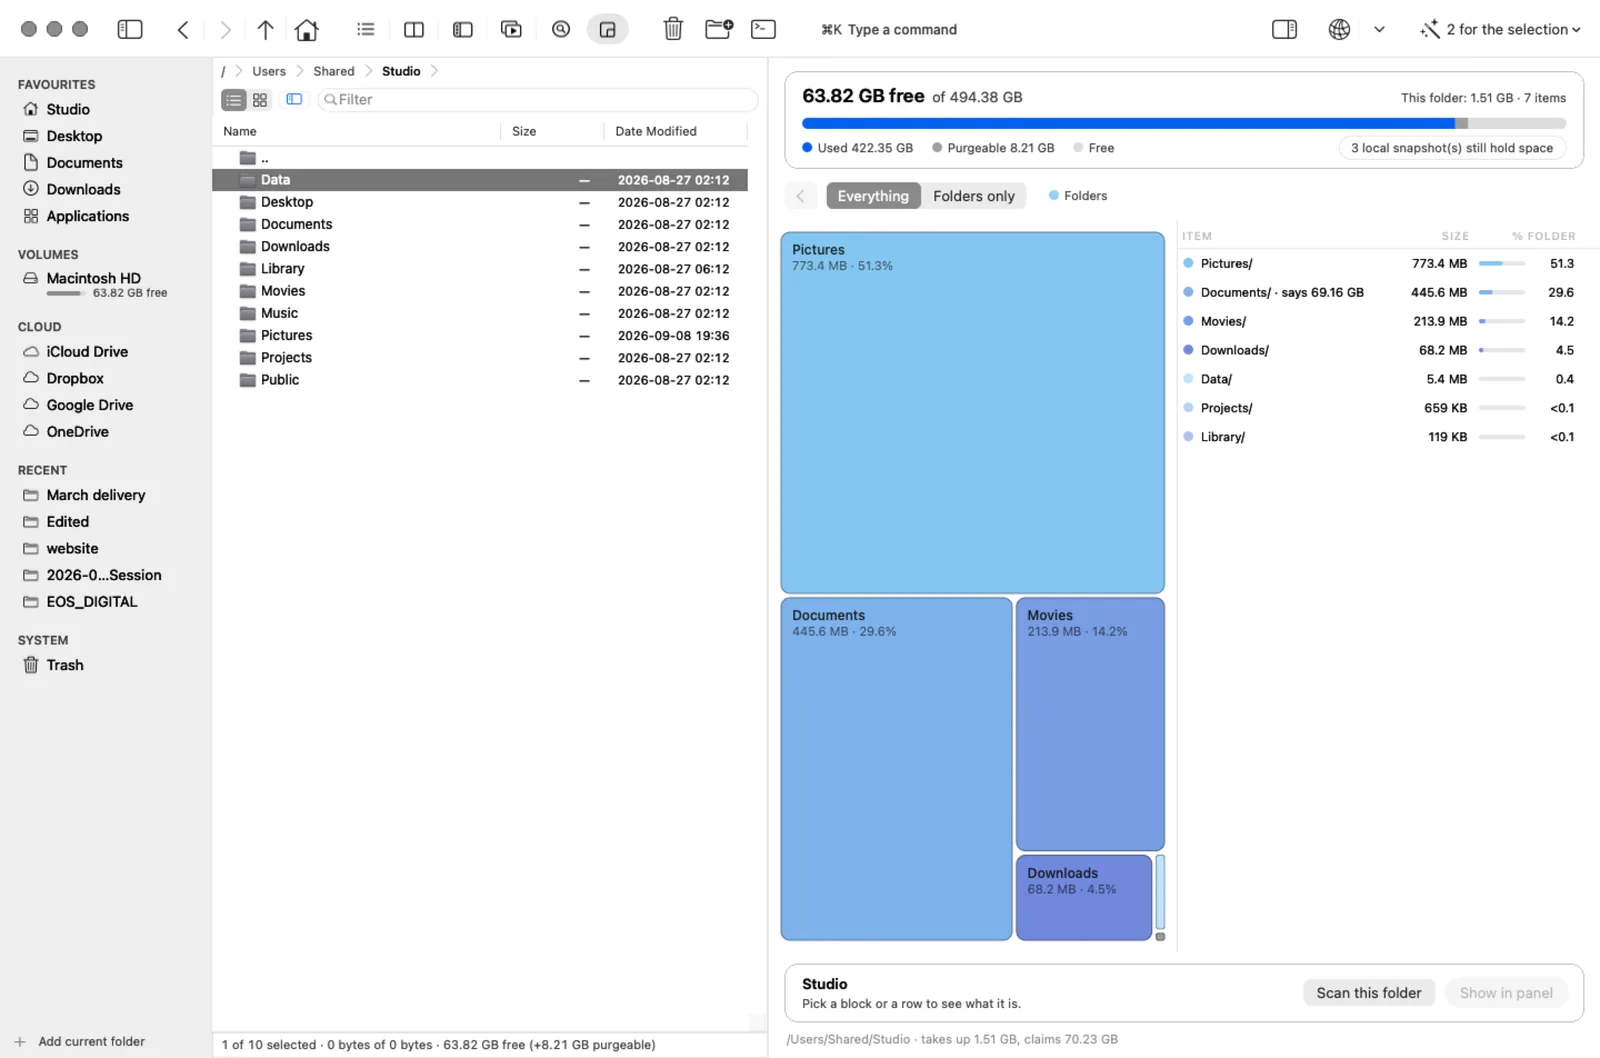Select 'Documents/ · says 69.16 GB' row
This screenshot has height=1058, width=1600.
[1380, 292]
